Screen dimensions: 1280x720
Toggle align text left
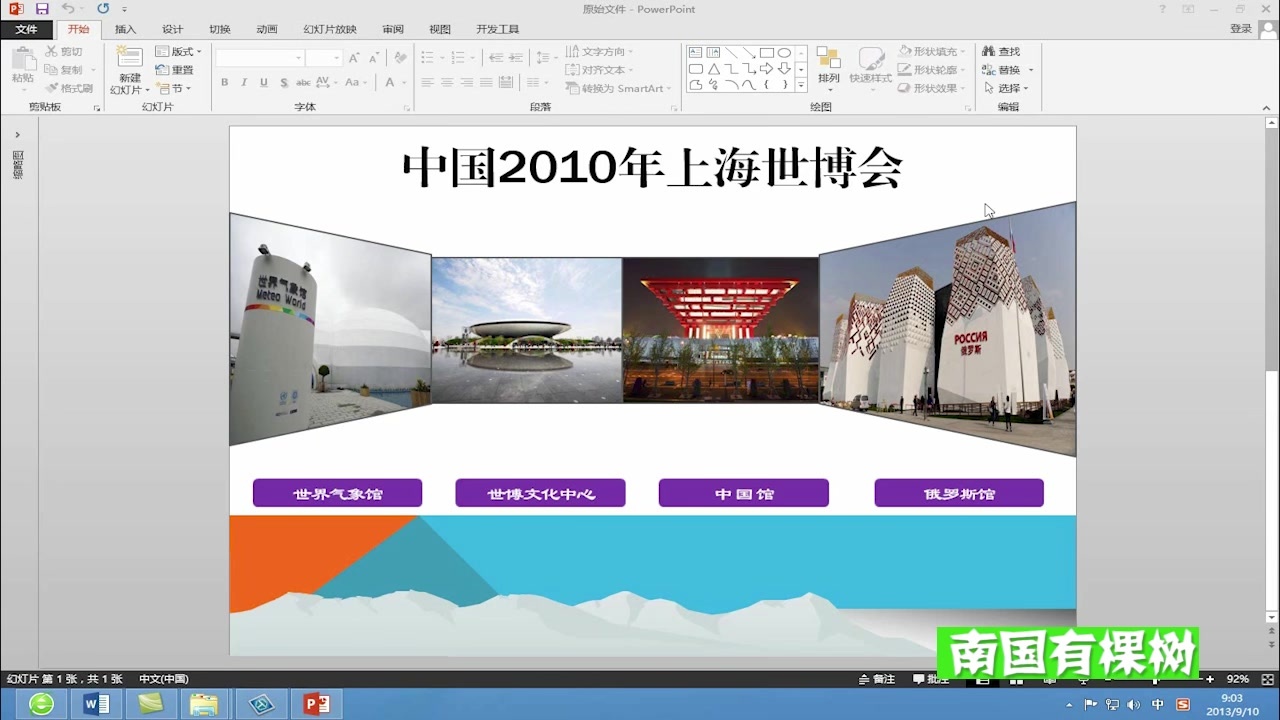[x=427, y=83]
